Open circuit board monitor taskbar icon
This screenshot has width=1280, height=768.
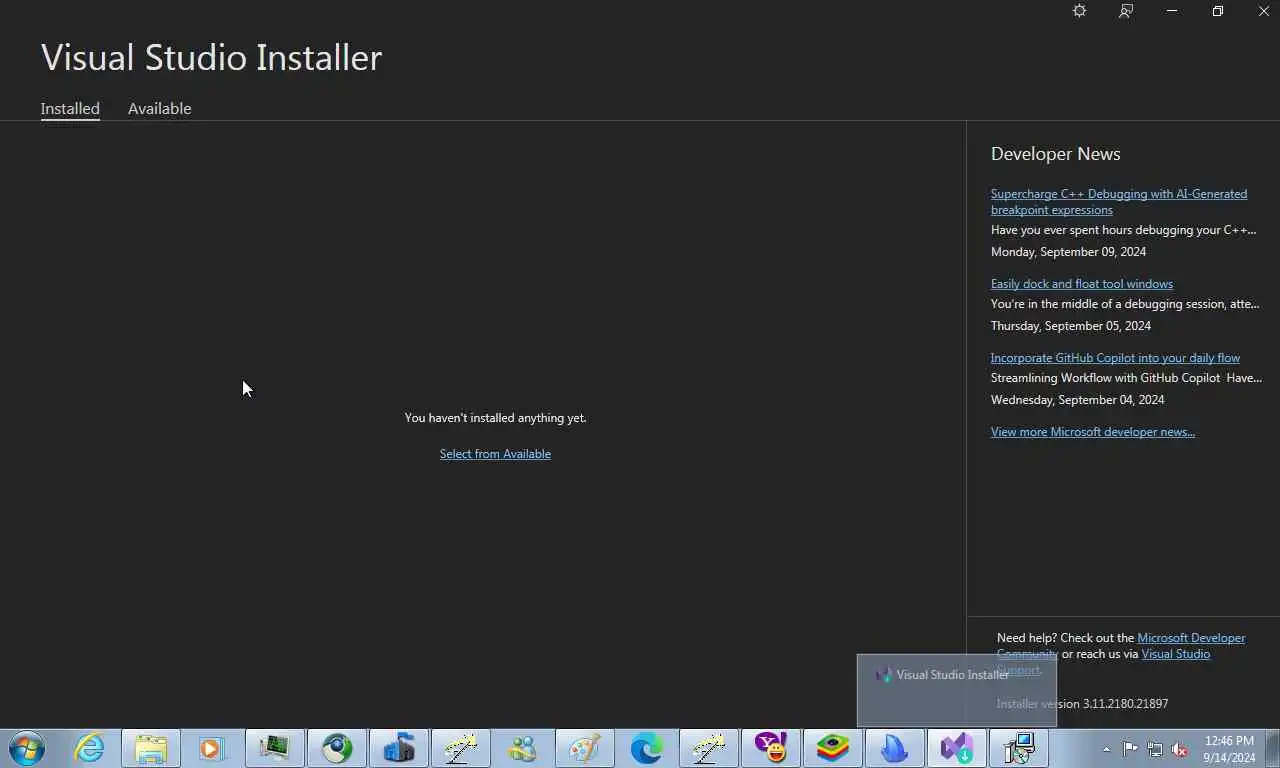275,748
